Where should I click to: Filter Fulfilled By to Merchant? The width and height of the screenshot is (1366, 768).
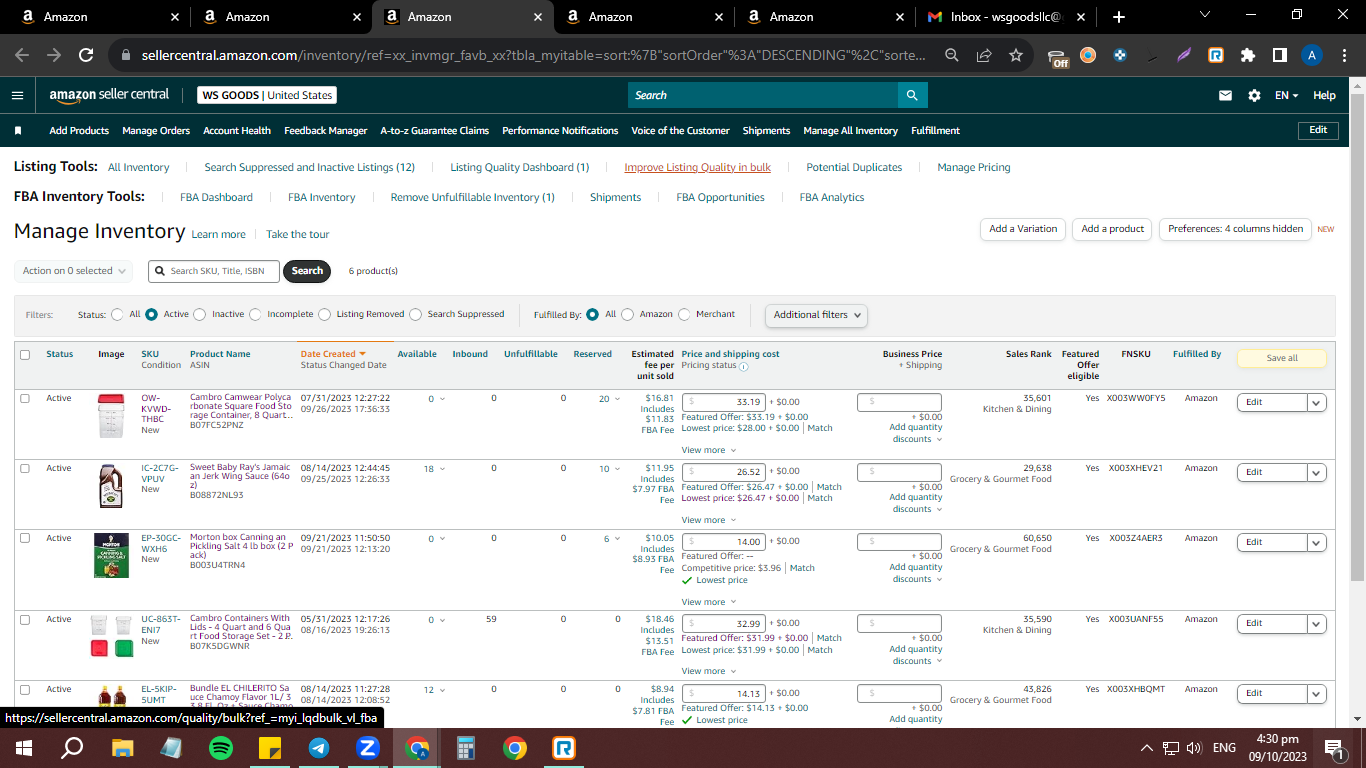point(685,314)
